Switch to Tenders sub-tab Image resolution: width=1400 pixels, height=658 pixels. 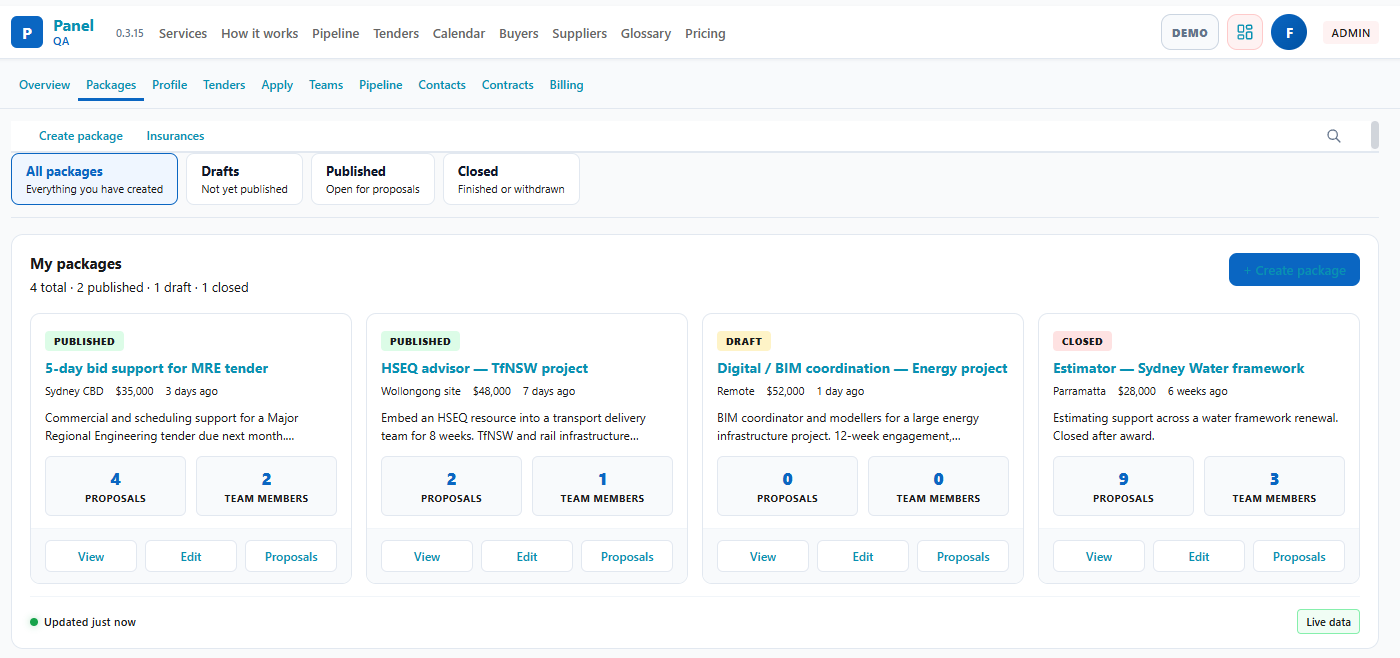224,85
